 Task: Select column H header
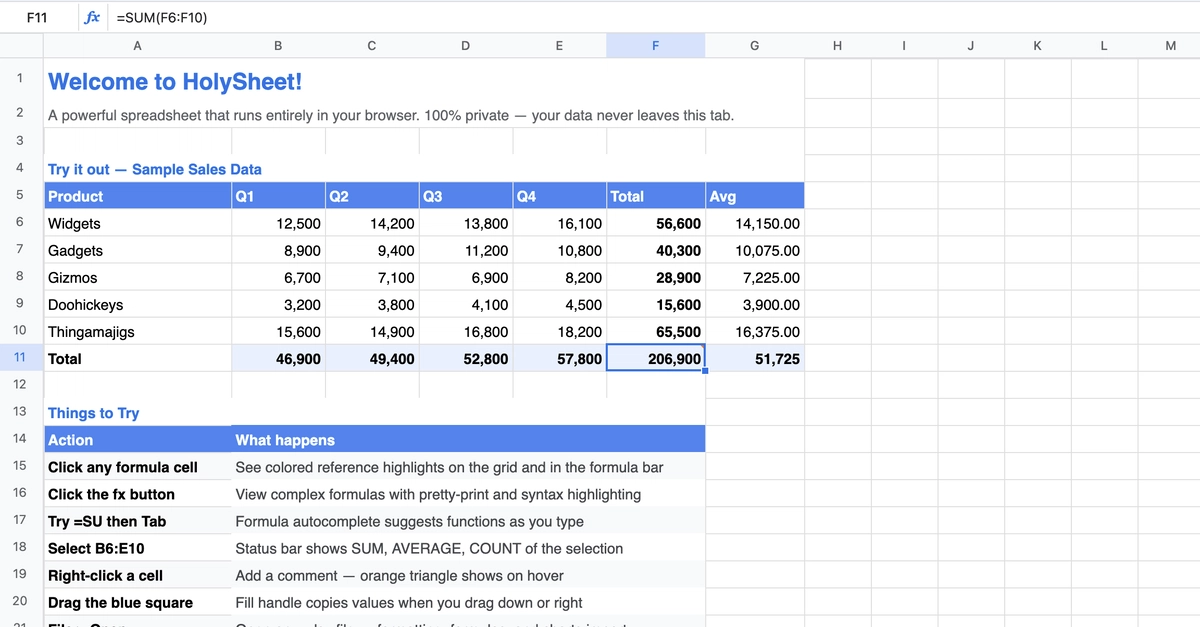tap(837, 45)
